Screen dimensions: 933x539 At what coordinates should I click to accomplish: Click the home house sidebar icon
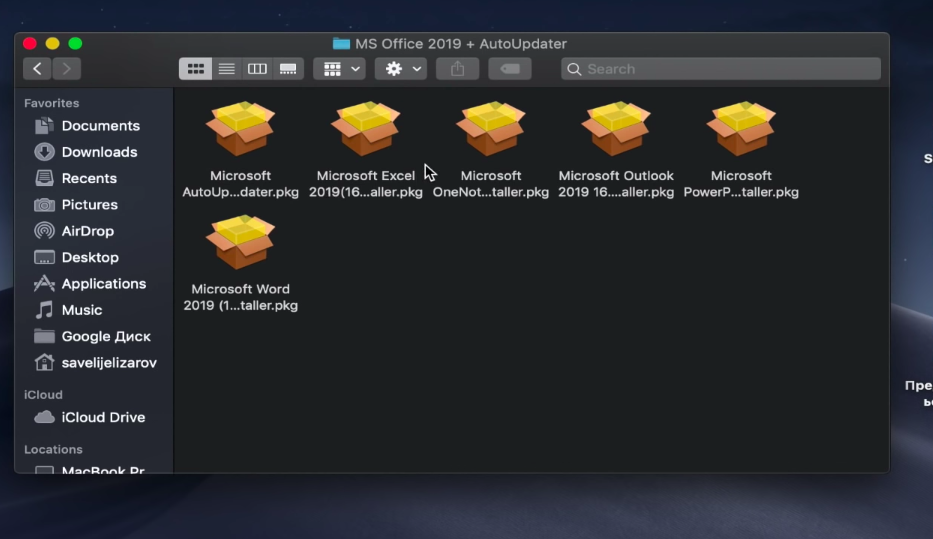click(44, 362)
